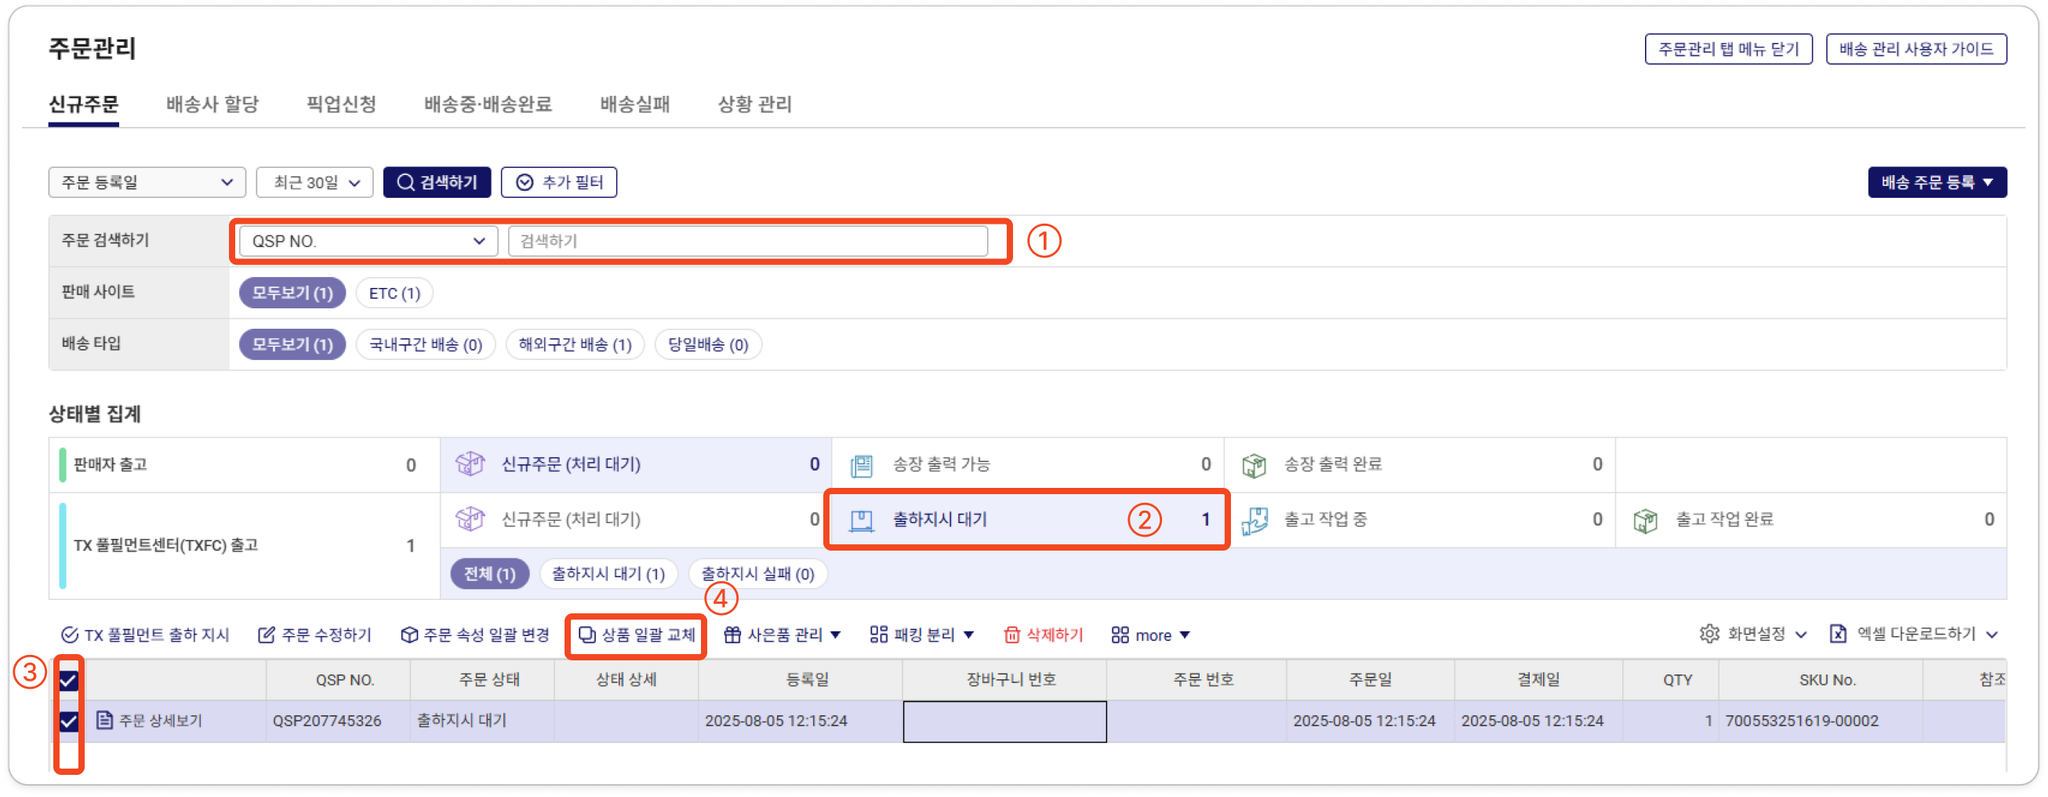Select the 판매 사이트 모두보기 (1) filter
Image resolution: width=2048 pixels, height=797 pixels.
pyautogui.click(x=292, y=293)
